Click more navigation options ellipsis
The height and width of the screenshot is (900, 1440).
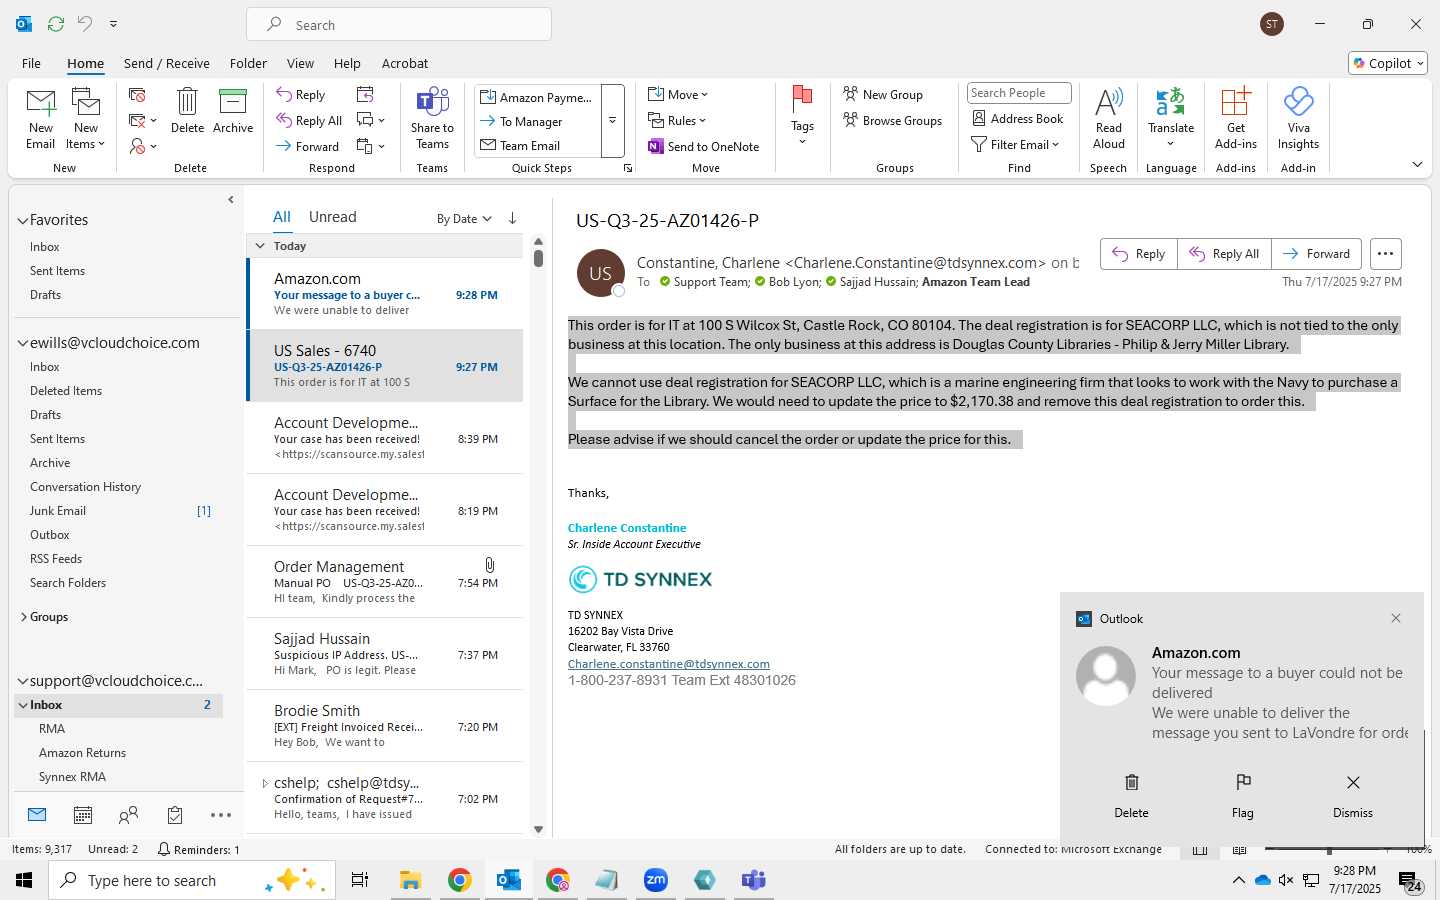click(221, 815)
